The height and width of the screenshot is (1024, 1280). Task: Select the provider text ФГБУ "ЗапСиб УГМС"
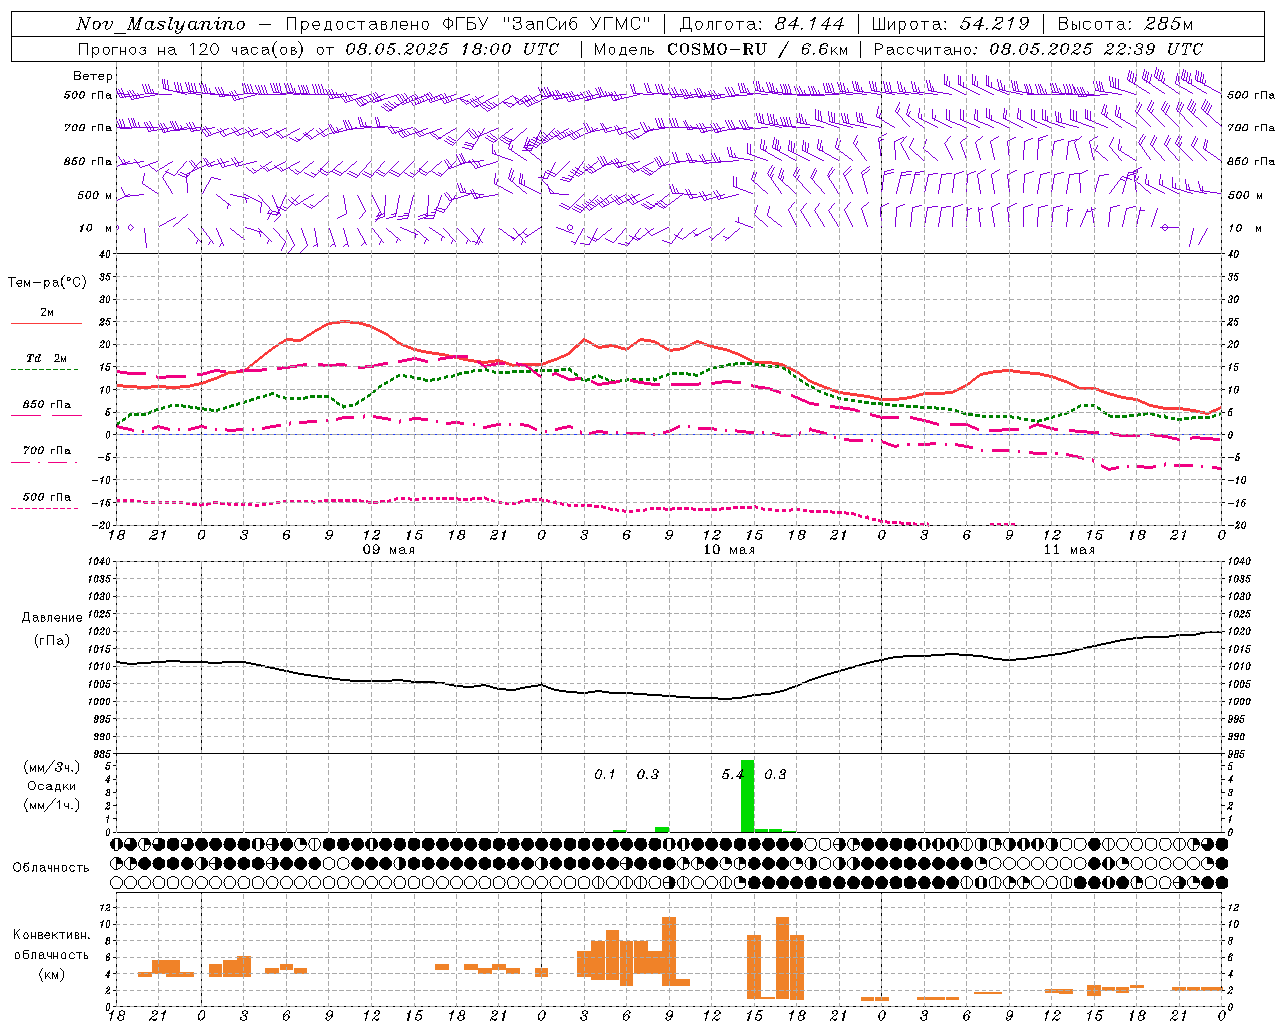(x=547, y=24)
